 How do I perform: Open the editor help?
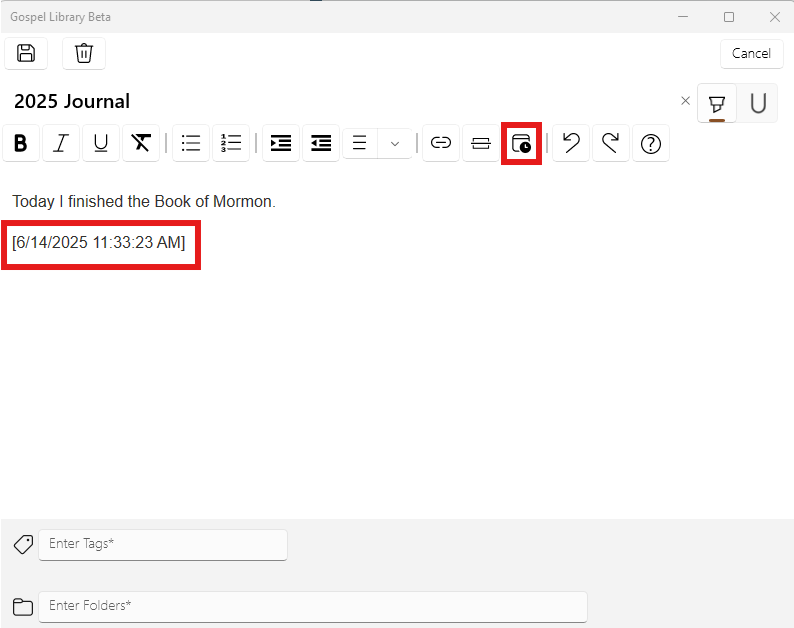coord(651,143)
